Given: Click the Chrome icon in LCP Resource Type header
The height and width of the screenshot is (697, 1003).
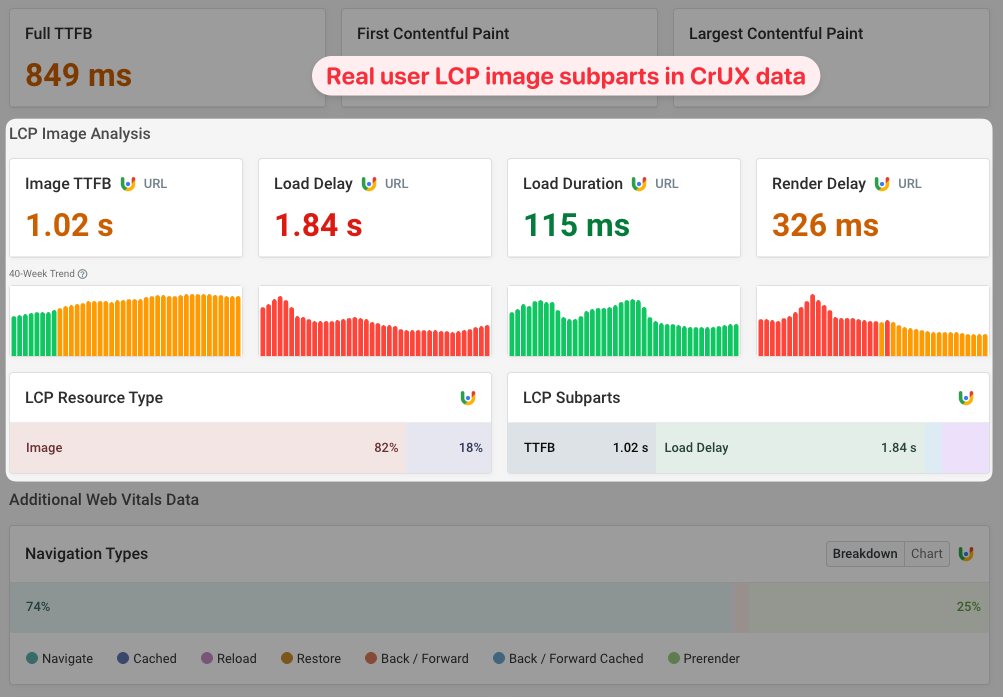Looking at the screenshot, I should (468, 397).
